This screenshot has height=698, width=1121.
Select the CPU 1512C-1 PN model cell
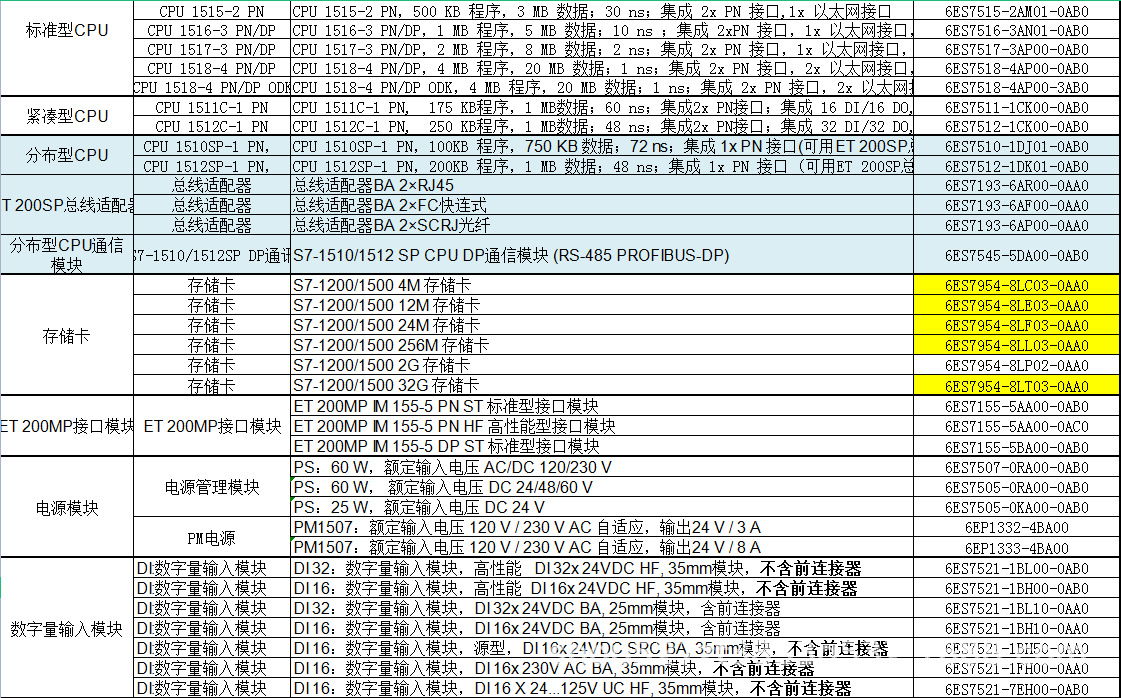[212, 127]
